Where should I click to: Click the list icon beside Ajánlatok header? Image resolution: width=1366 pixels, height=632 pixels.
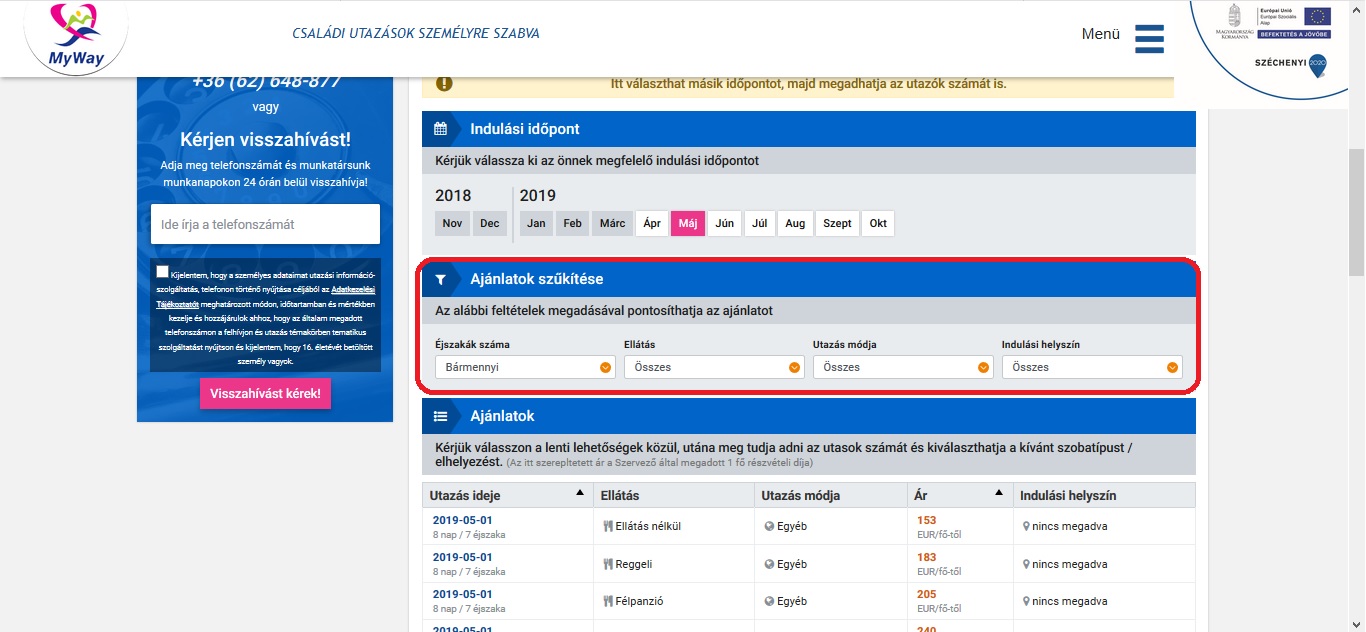(x=440, y=416)
